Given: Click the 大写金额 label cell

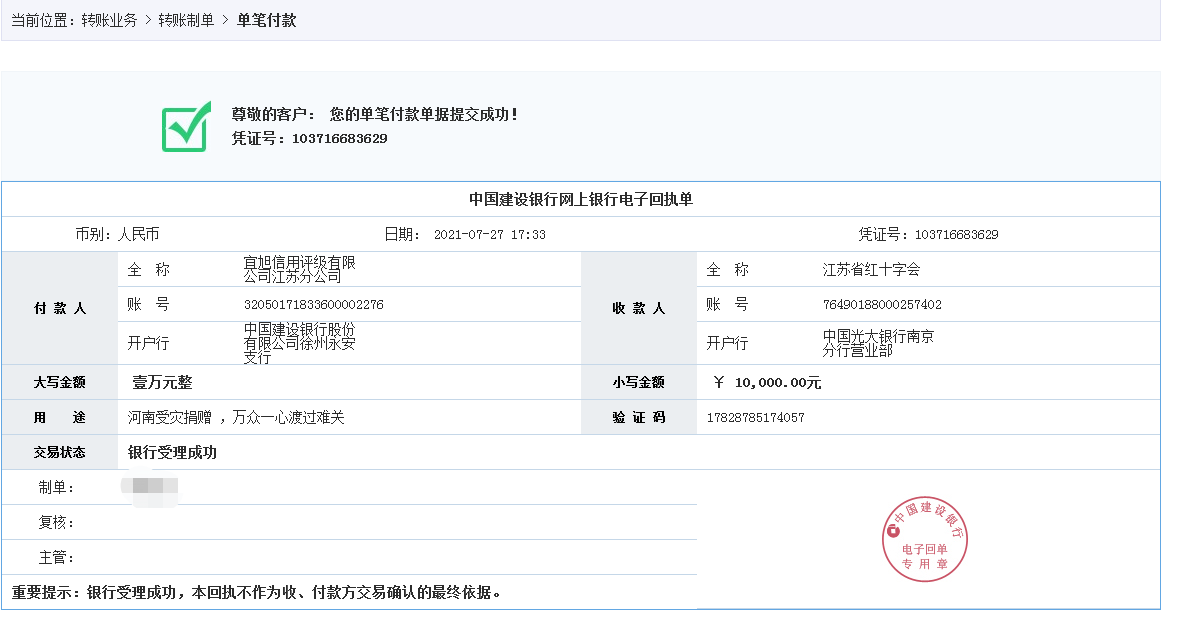Looking at the screenshot, I should [x=60, y=383].
